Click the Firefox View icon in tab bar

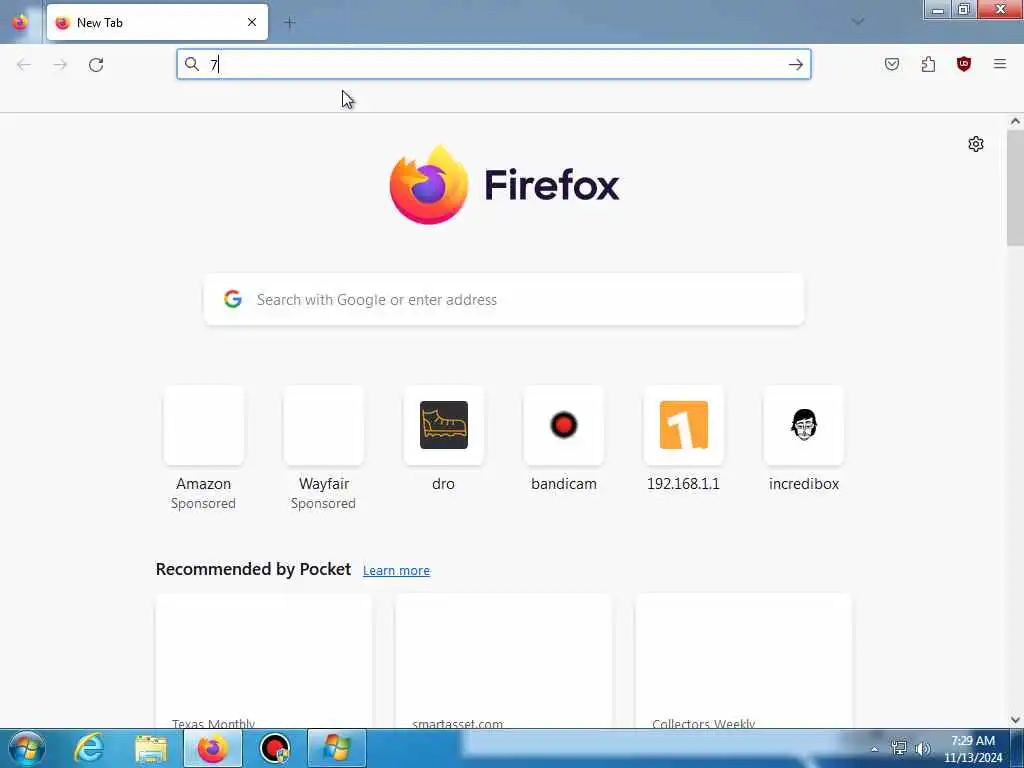(x=20, y=22)
